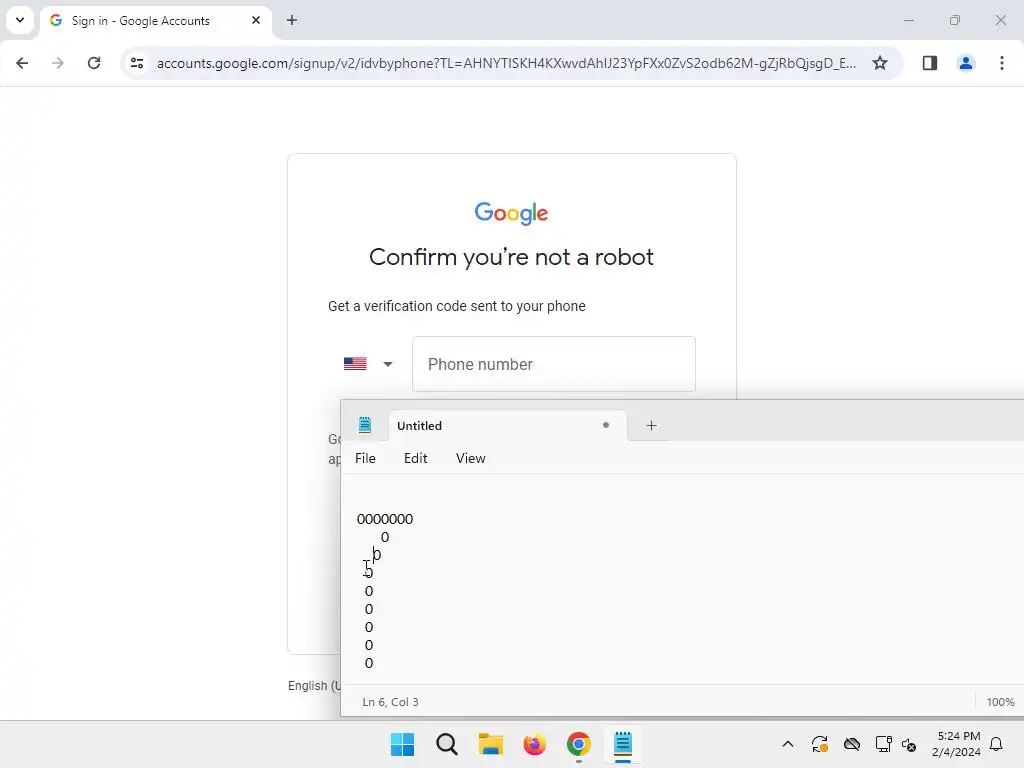Click the Phone number field
Image resolution: width=1024 pixels, height=768 pixels.
pyautogui.click(x=554, y=364)
